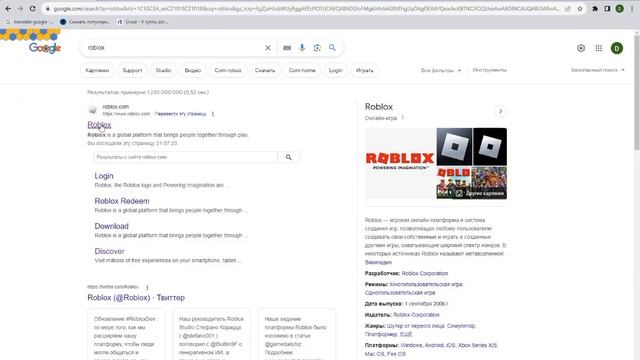Open the 'Скачать популярн...' bookmark
Viewport: 640px width, 360px height.
tap(85, 22)
